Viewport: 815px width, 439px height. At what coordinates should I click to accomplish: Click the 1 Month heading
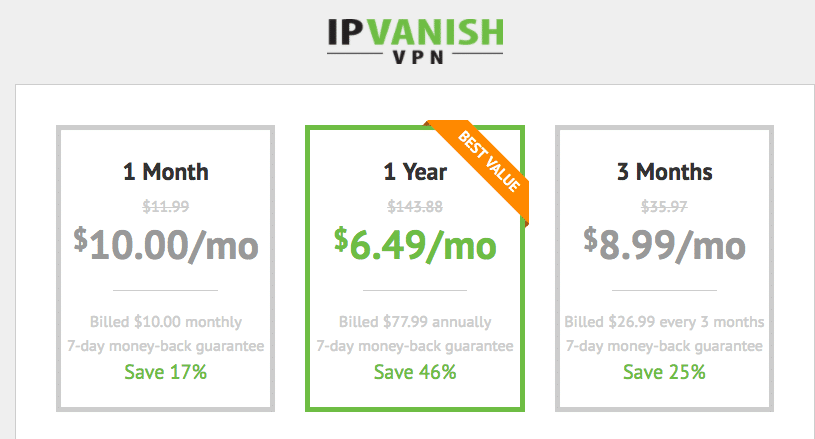[165, 172]
